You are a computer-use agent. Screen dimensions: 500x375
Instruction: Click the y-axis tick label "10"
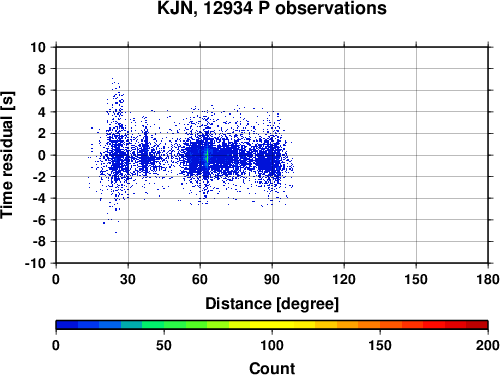pos(38,47)
